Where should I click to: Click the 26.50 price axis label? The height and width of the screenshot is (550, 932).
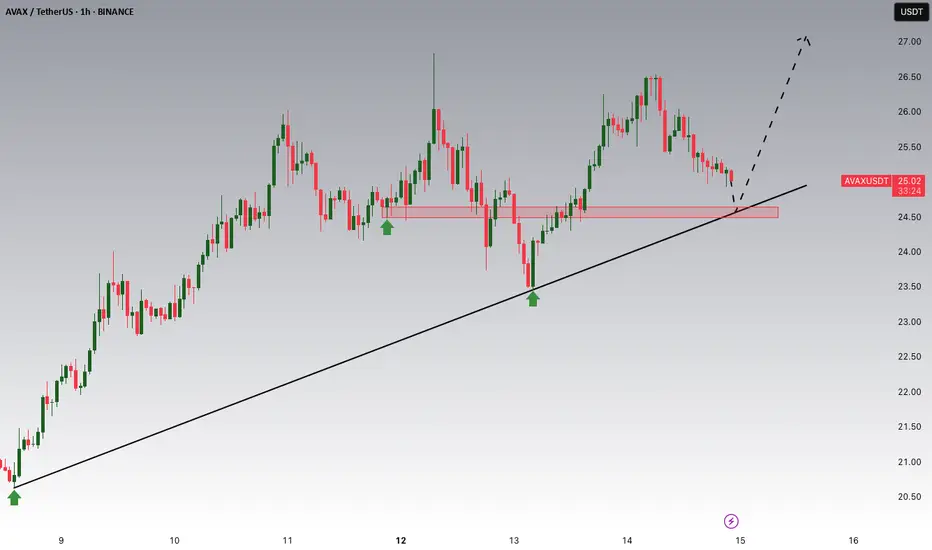[909, 77]
